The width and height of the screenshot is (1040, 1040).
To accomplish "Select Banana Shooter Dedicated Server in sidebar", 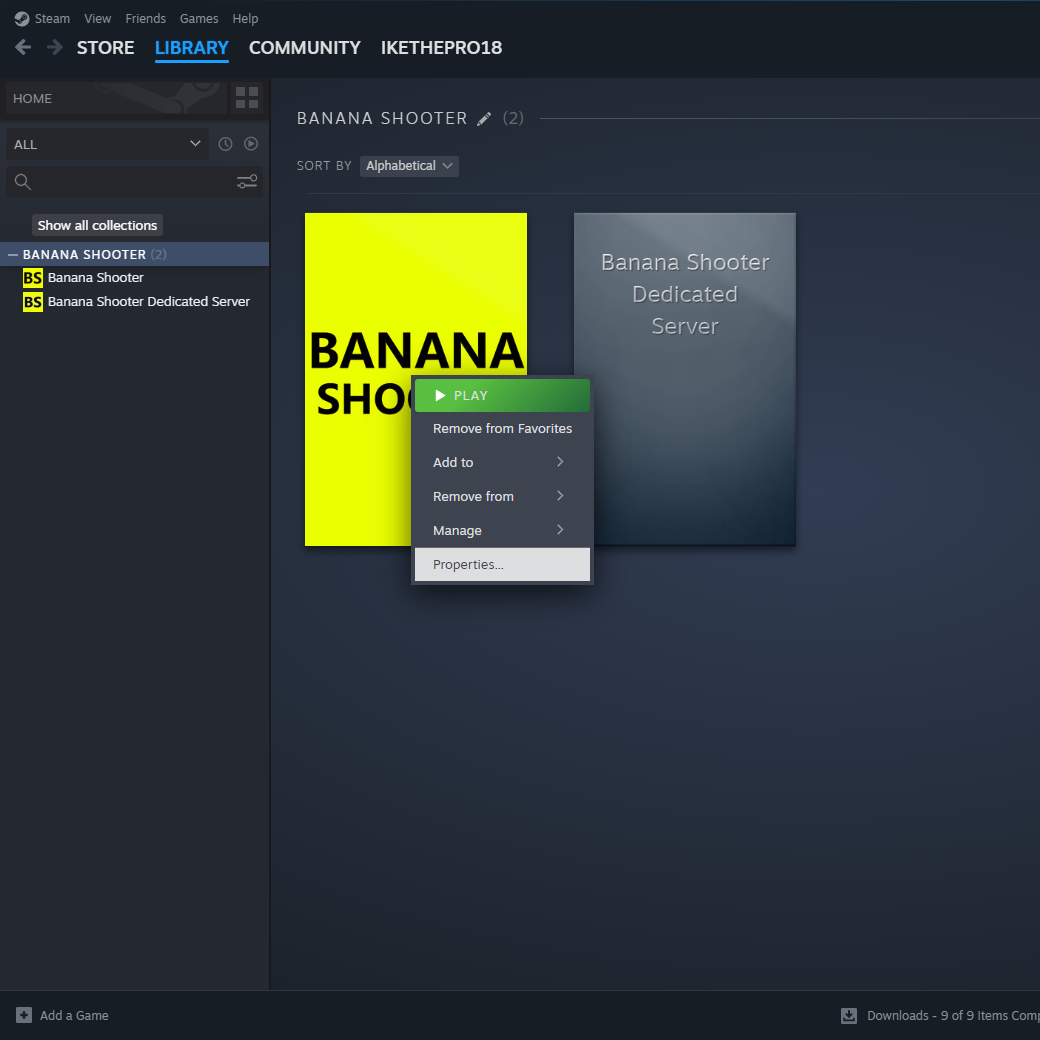I will pos(149,302).
